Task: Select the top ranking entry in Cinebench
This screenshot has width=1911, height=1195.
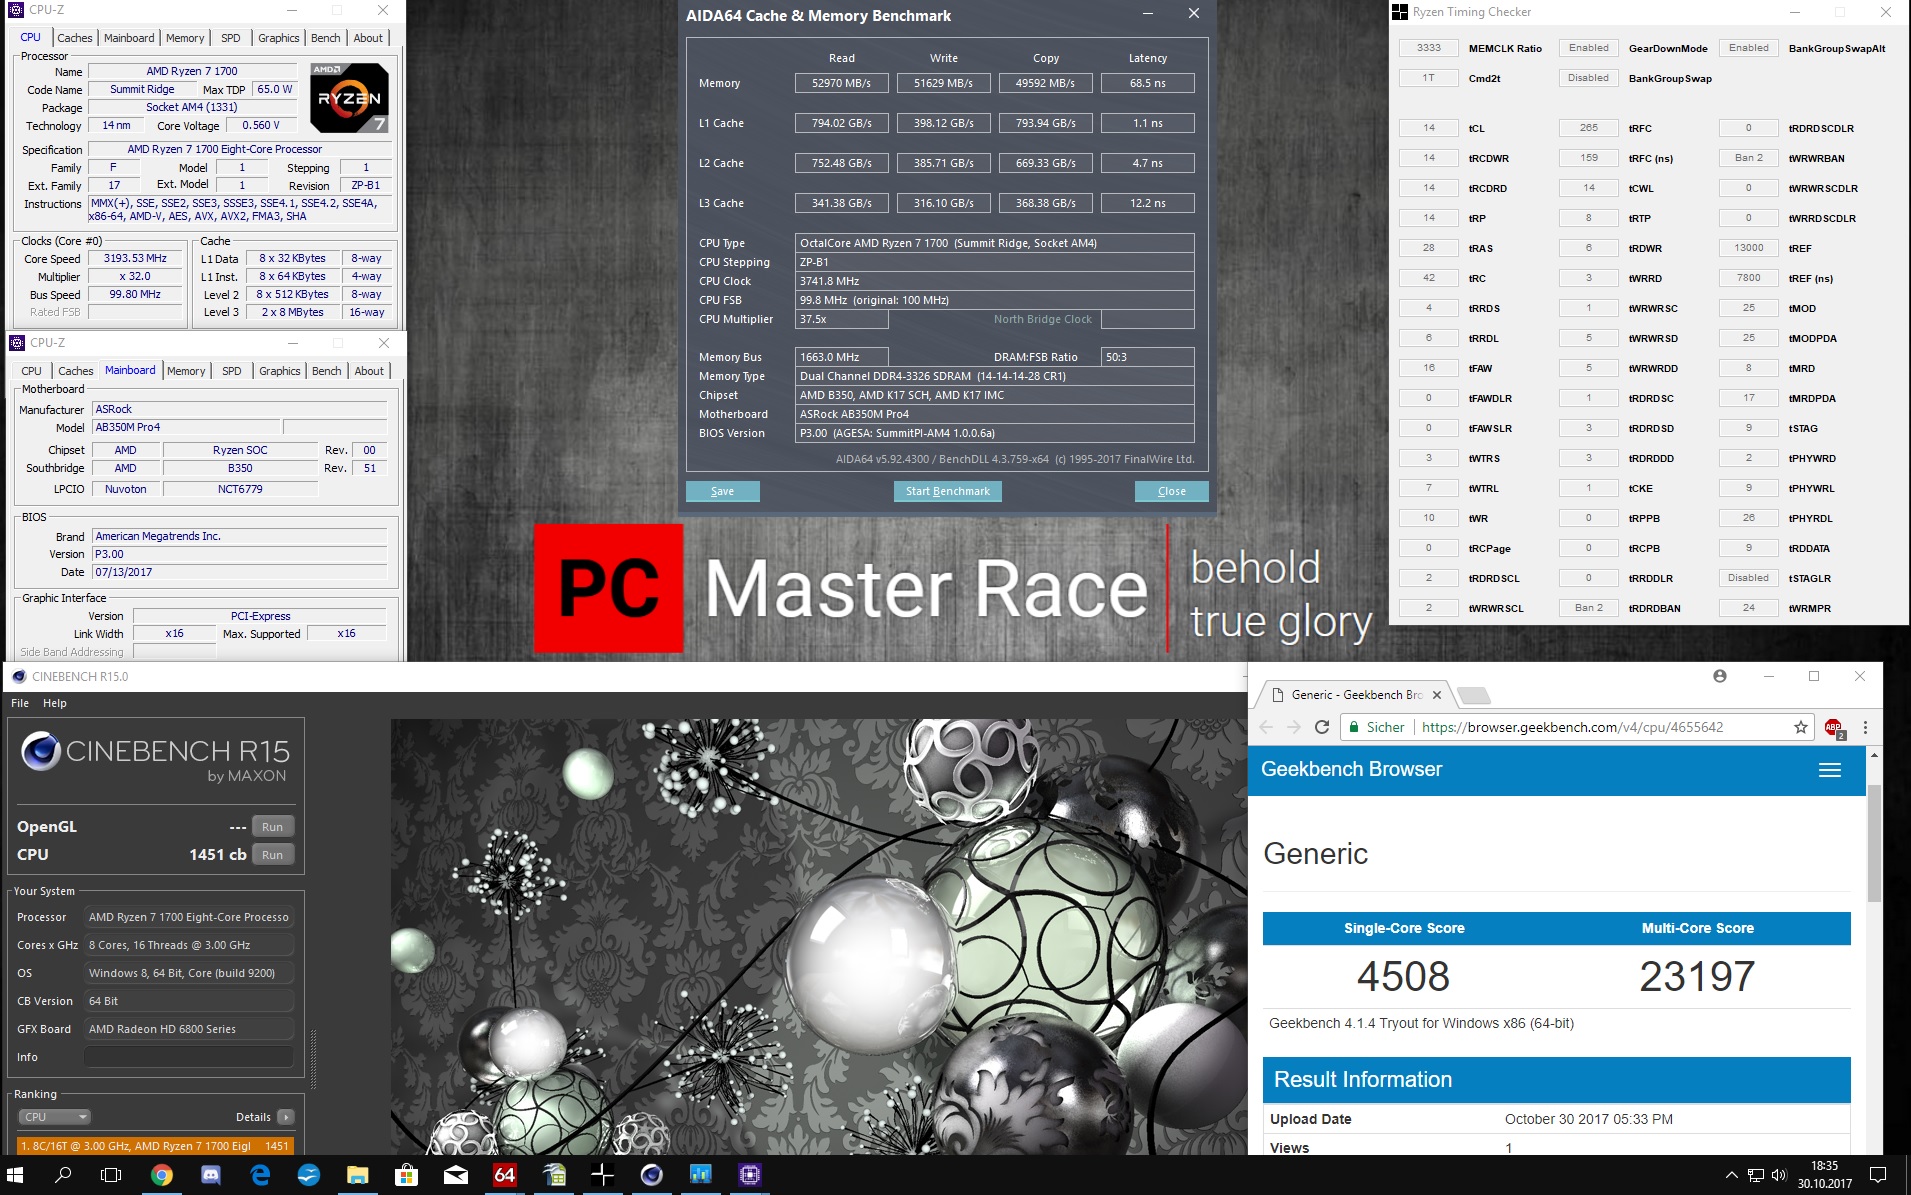Action: pyautogui.click(x=155, y=1146)
